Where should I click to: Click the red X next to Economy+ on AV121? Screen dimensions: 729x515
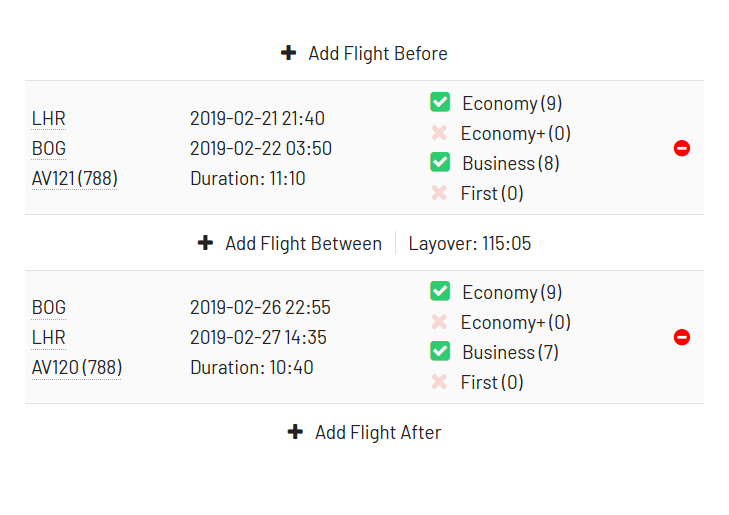tap(439, 133)
